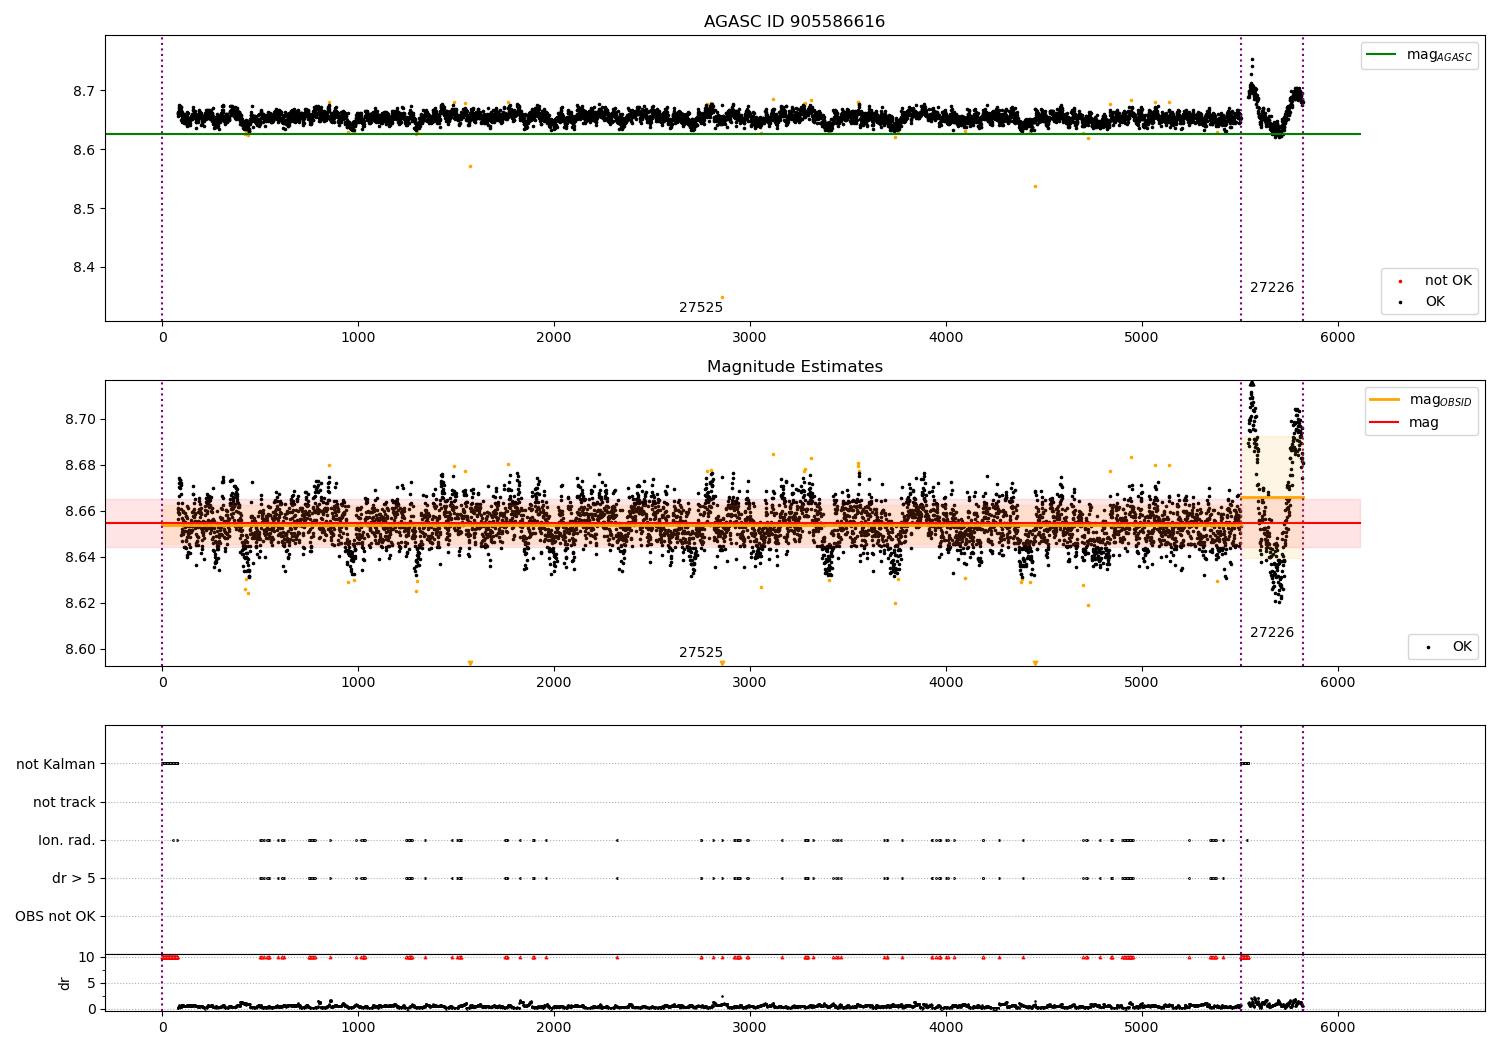This screenshot has height=1050, width=1500.
Task: Select the 3000 x-tick under the bottom plot
Action: (750, 1026)
